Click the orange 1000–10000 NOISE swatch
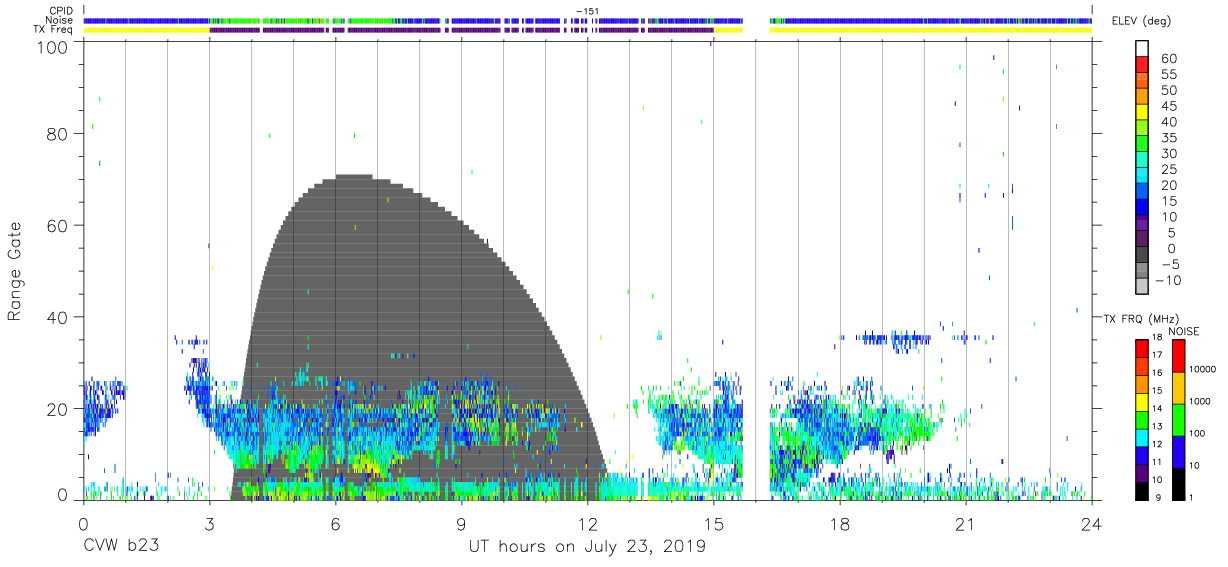Screen dimensions: 1228x567 coord(1177,388)
